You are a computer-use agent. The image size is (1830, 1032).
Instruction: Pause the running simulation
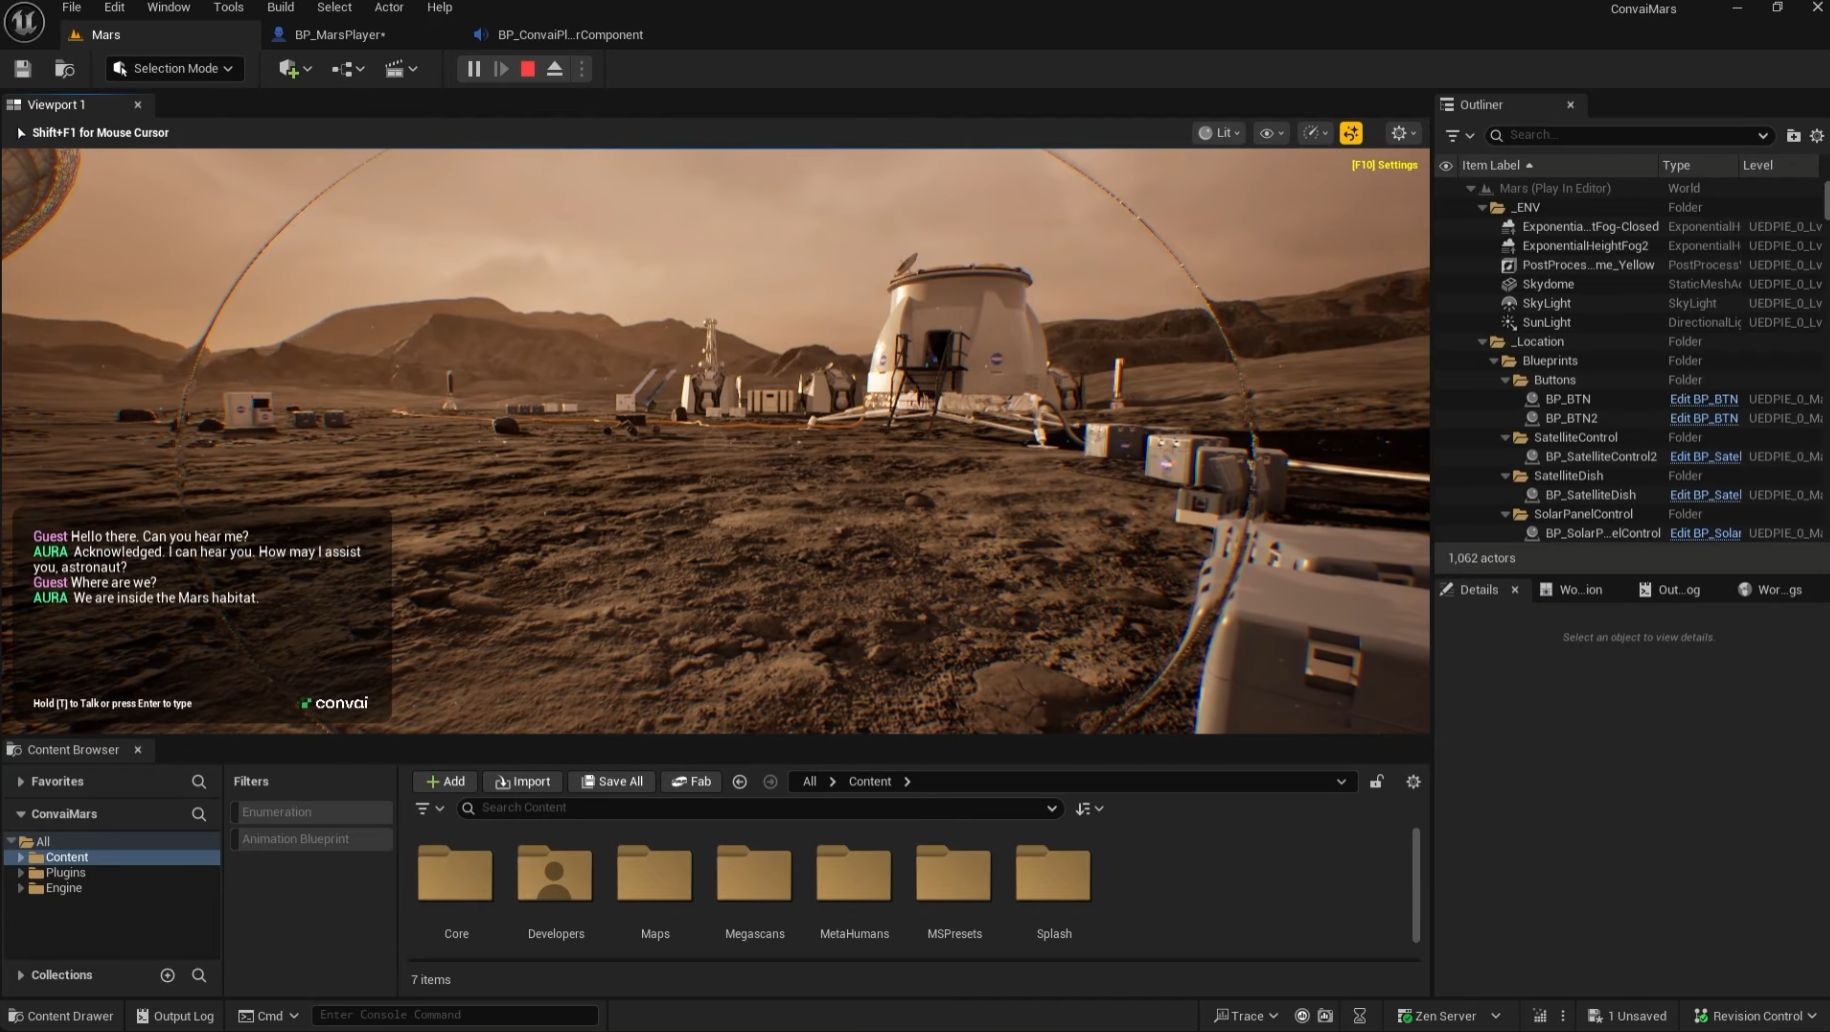coord(473,69)
